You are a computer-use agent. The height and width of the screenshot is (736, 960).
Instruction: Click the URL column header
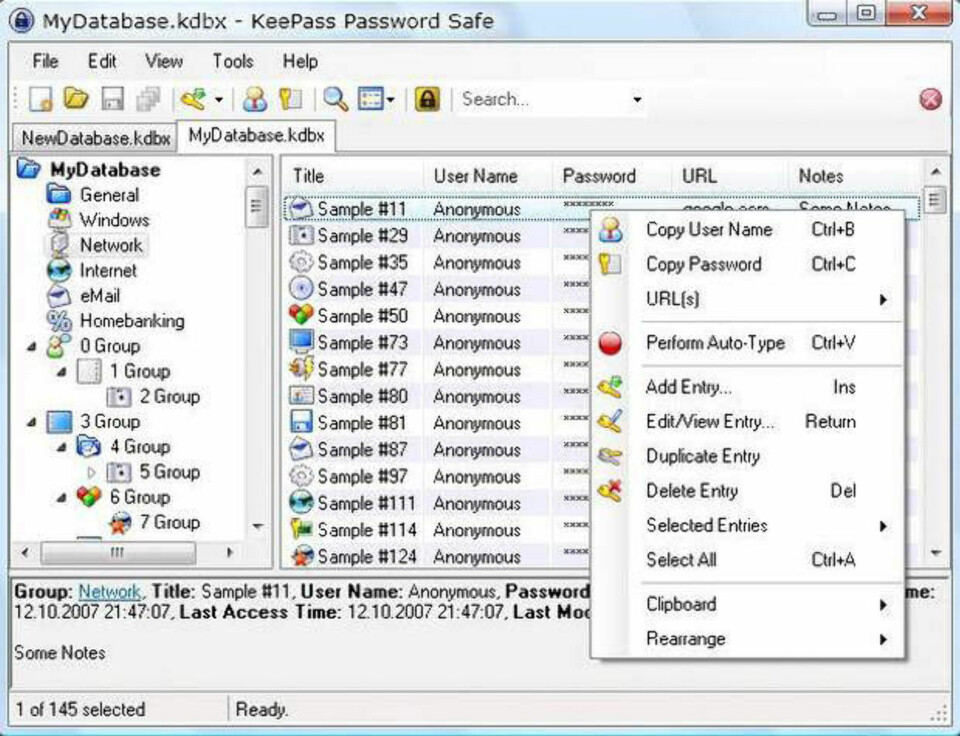tap(730, 176)
